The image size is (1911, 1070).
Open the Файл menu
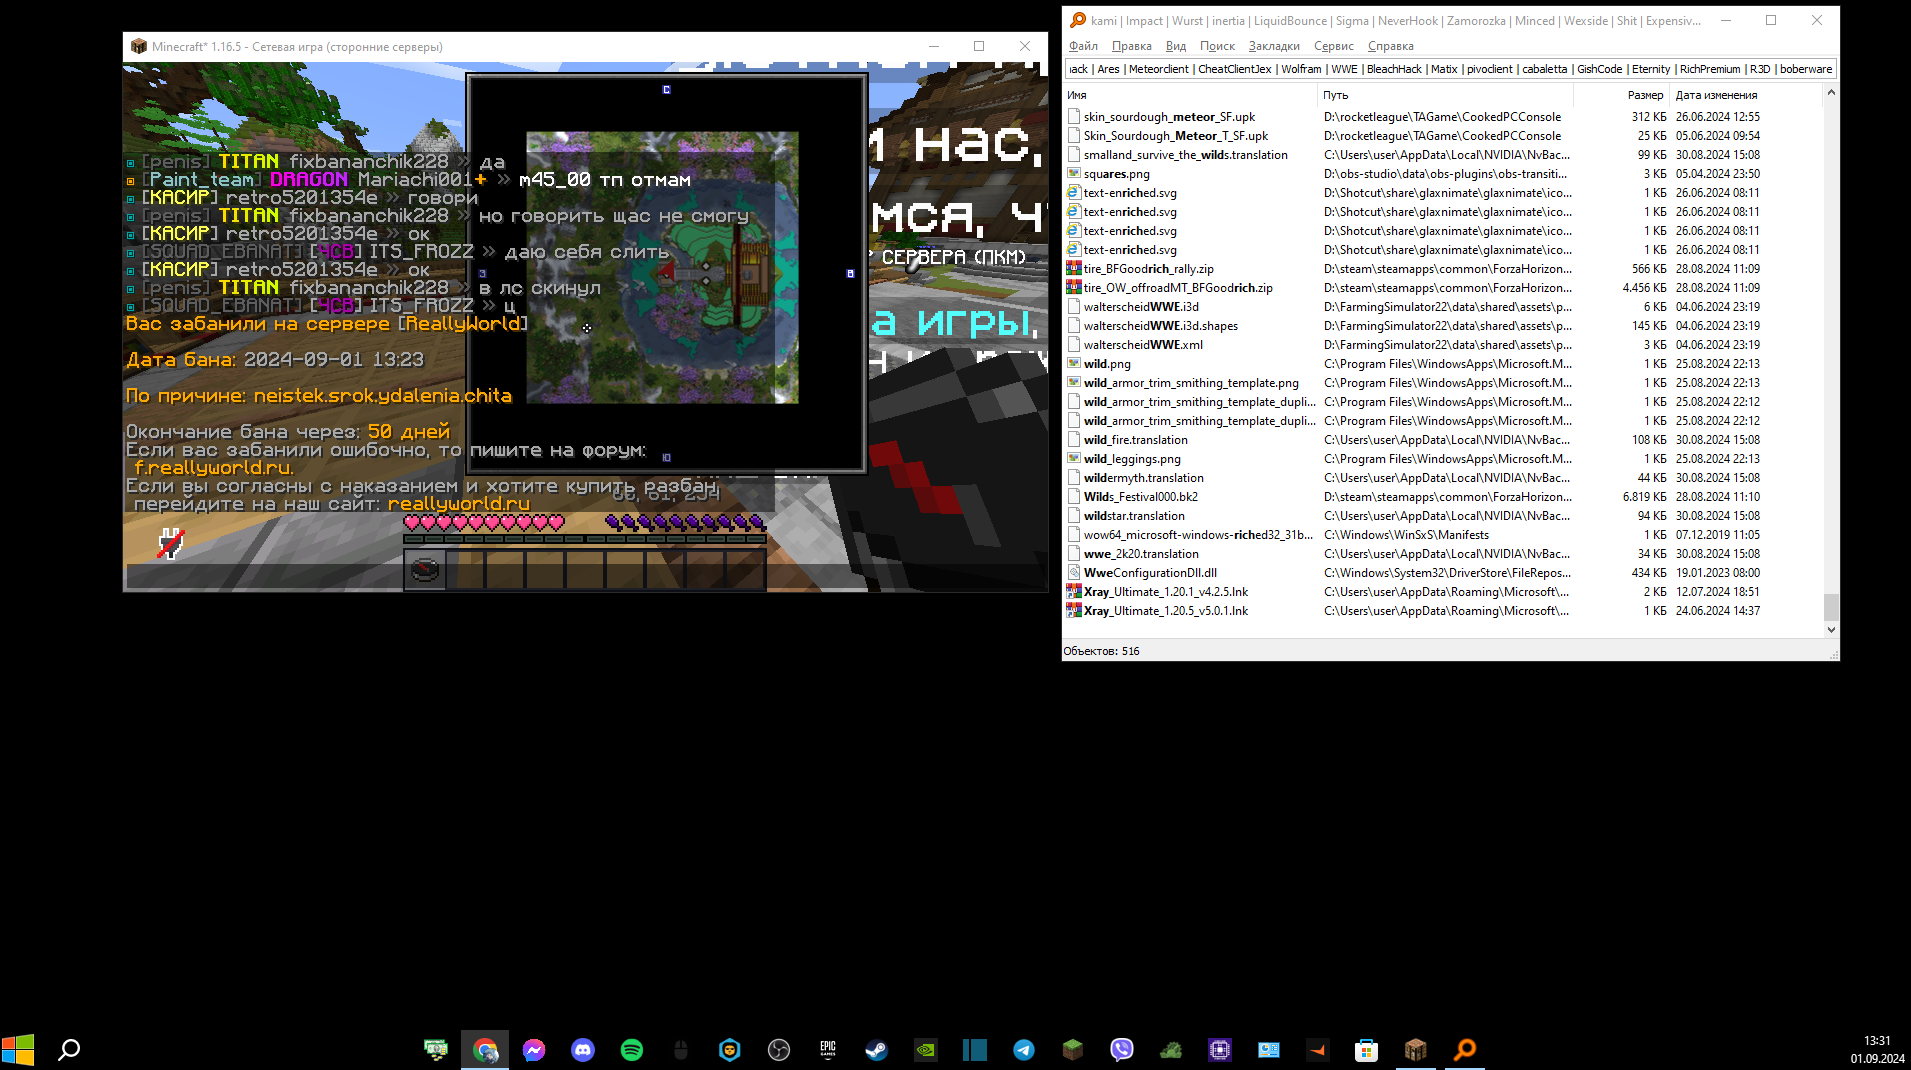point(1083,46)
